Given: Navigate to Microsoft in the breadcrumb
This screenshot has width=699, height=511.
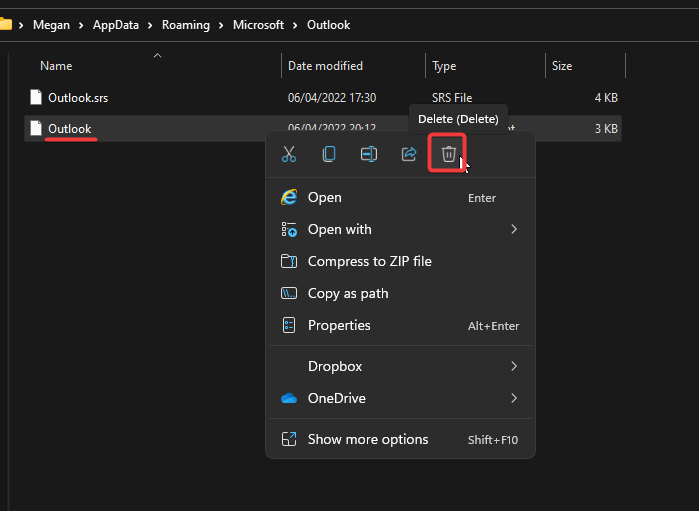Looking at the screenshot, I should point(259,25).
